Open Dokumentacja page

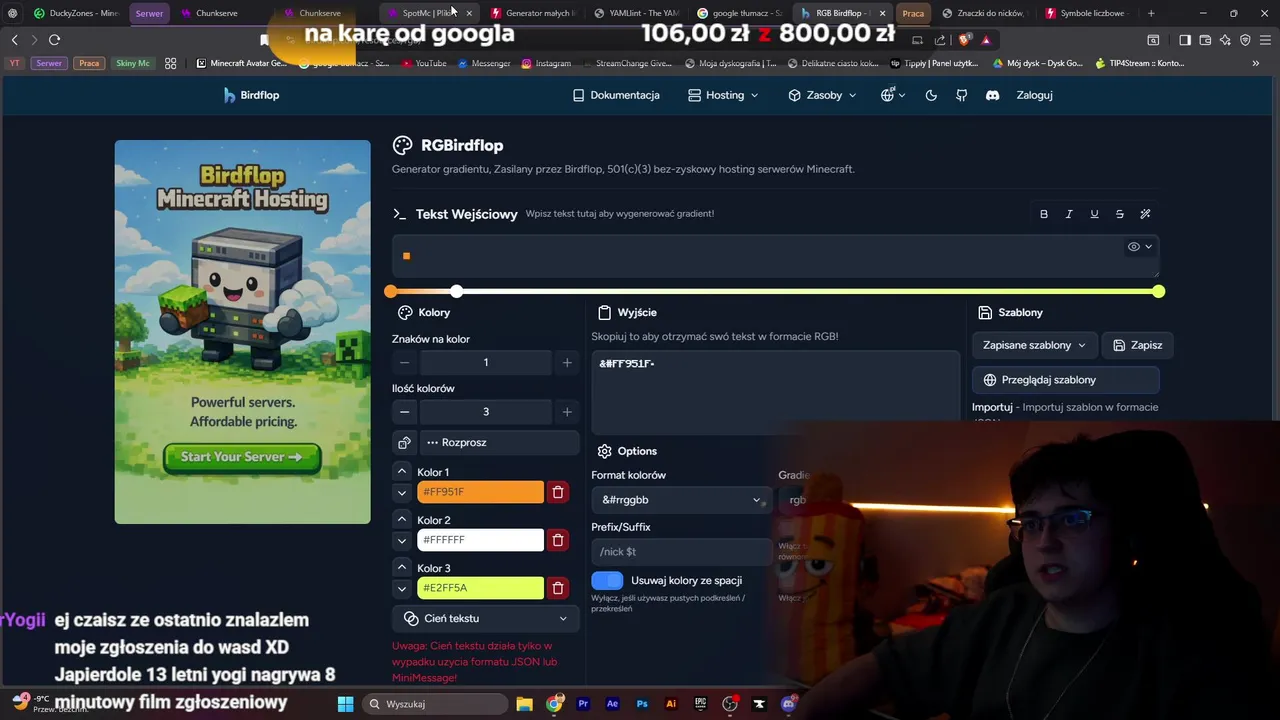(616, 95)
